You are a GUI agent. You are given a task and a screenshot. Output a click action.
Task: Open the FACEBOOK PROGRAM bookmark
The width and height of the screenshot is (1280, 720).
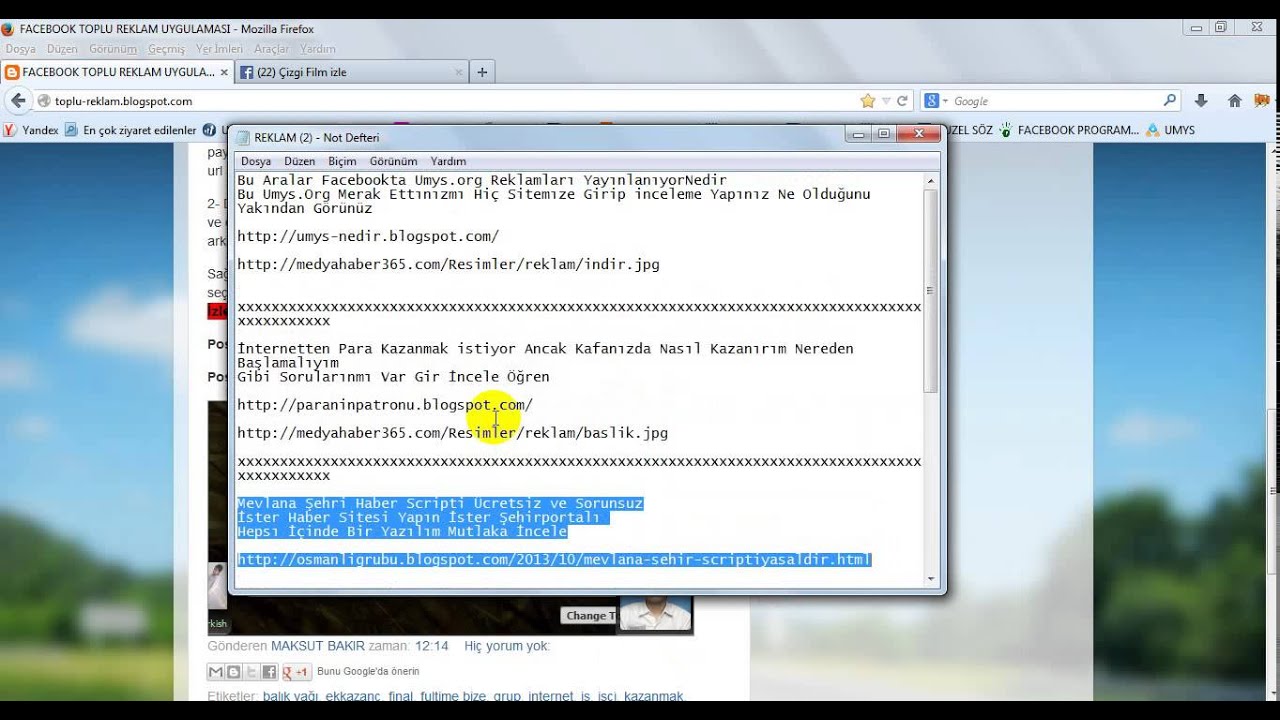coord(1069,130)
